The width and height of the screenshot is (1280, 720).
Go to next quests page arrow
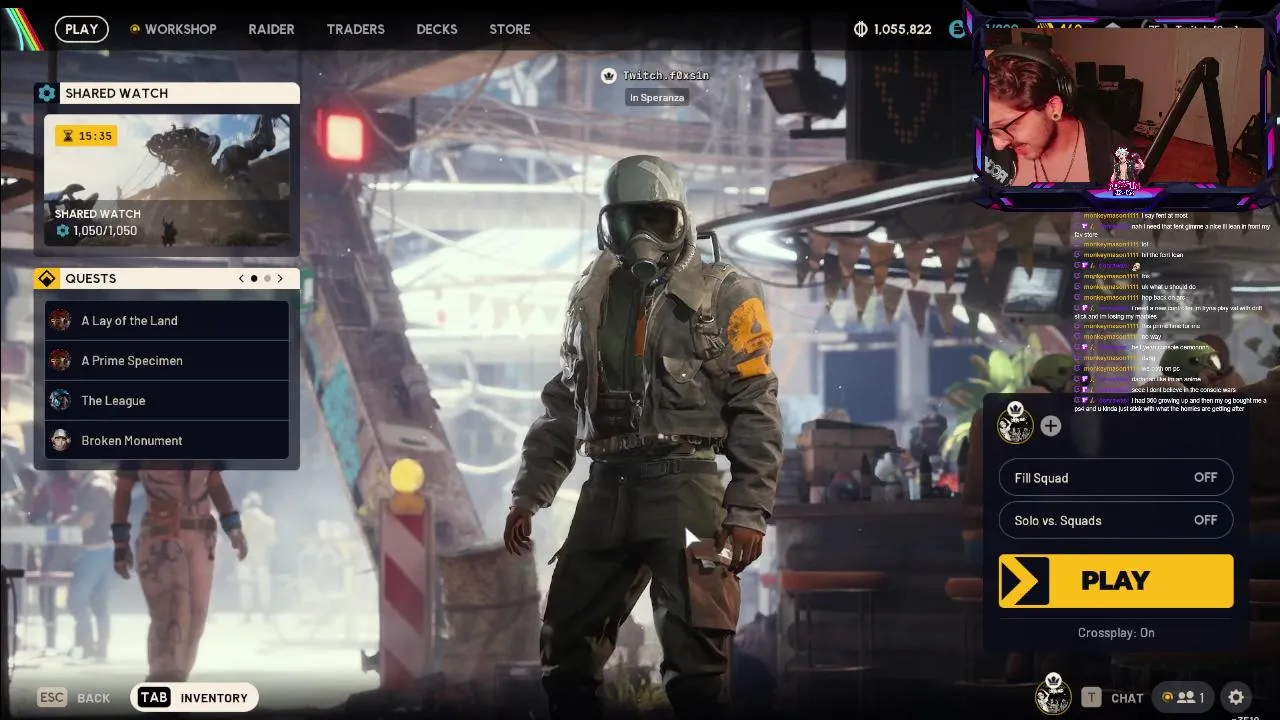click(280, 278)
